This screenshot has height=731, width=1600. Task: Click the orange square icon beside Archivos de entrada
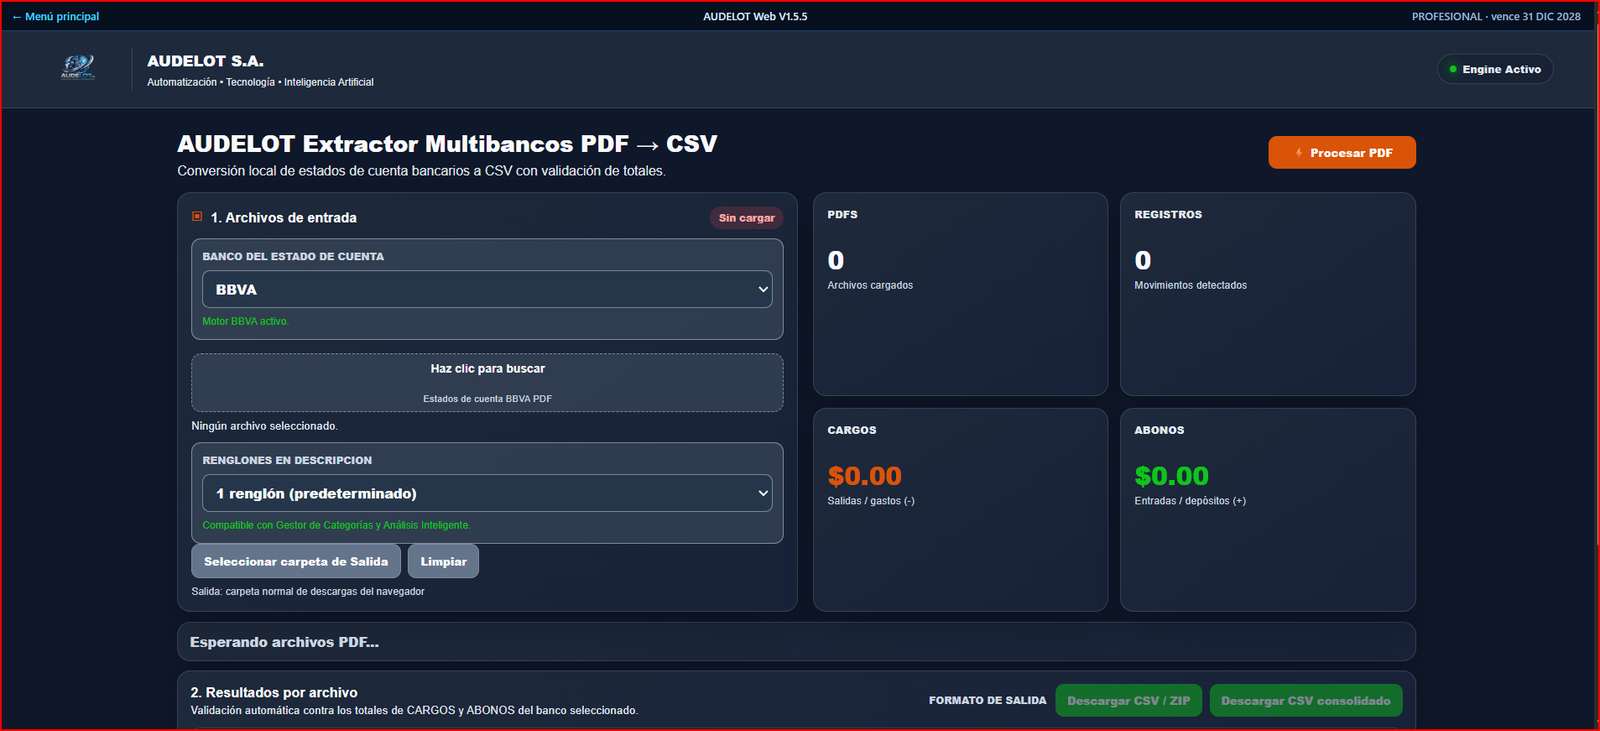197,216
